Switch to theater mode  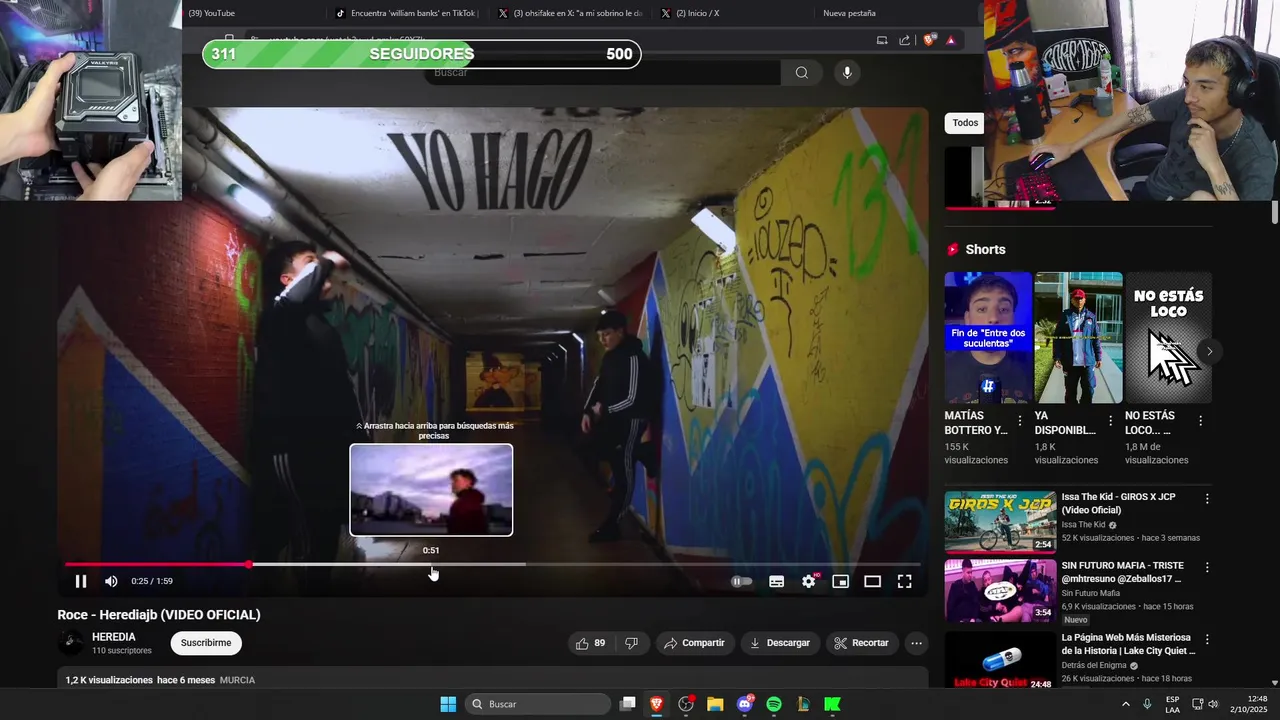tap(873, 581)
